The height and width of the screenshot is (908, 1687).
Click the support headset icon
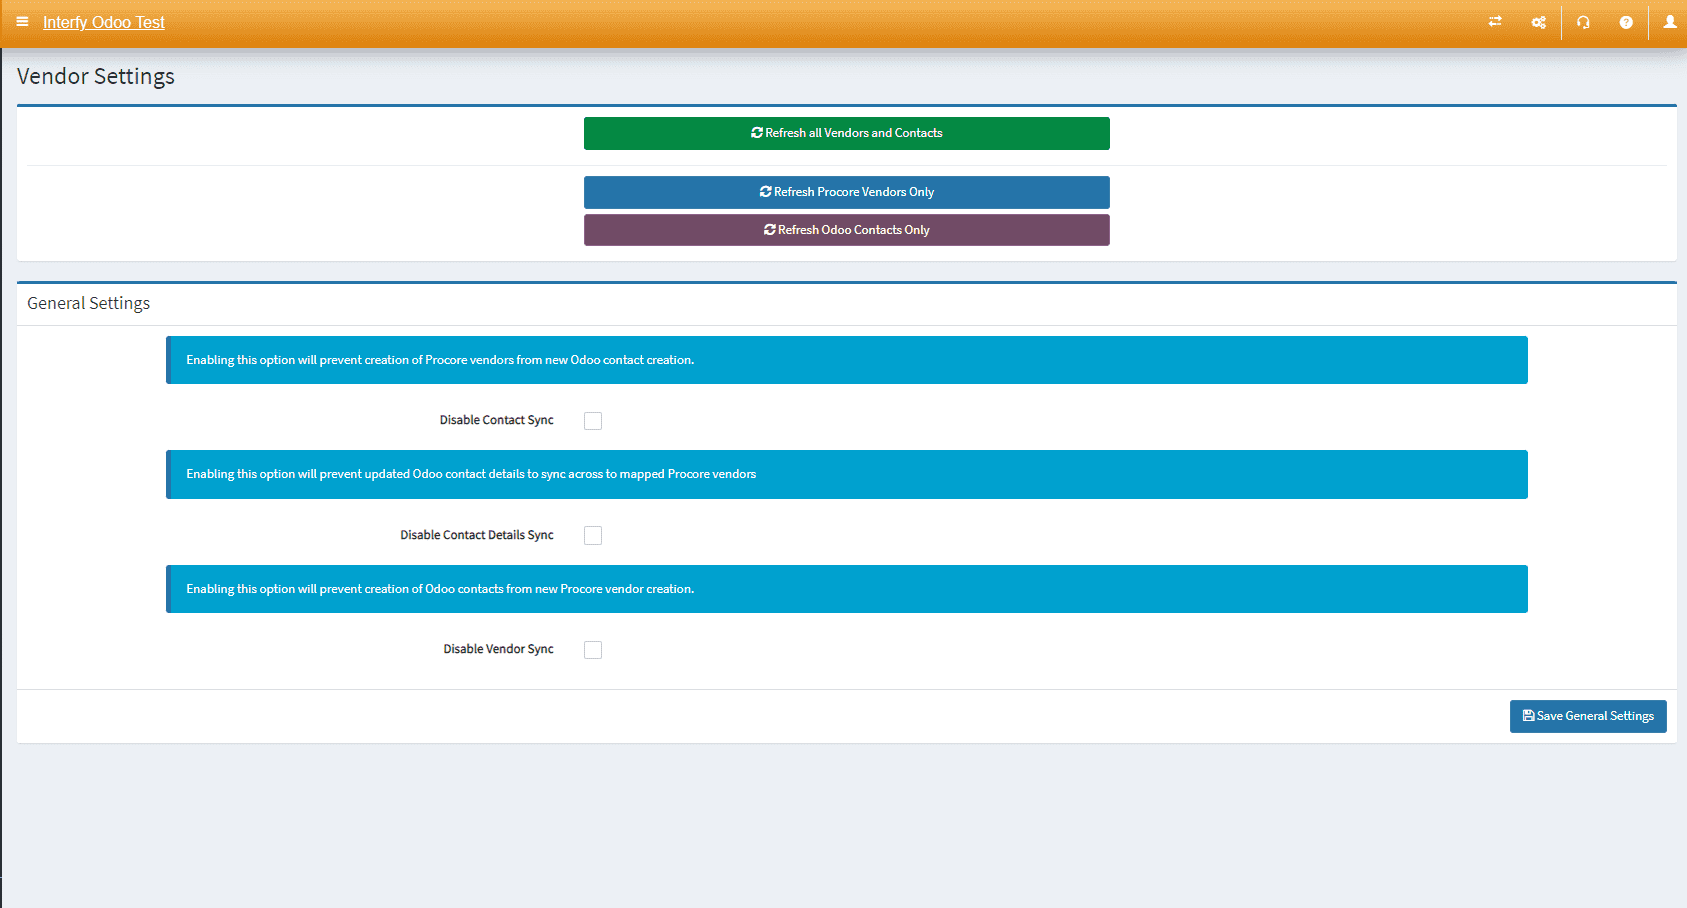tap(1583, 22)
